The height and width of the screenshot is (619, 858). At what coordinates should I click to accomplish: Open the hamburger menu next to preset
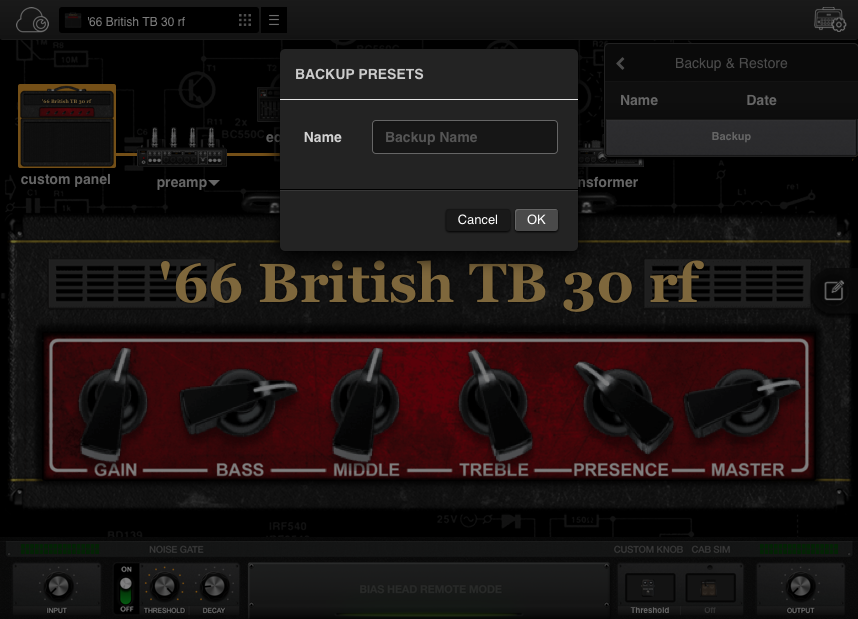tap(274, 21)
